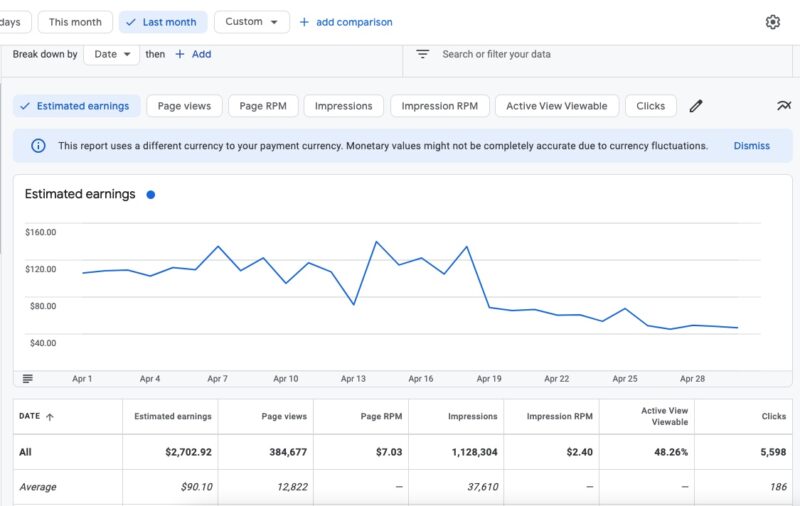Image resolution: width=800 pixels, height=506 pixels.
Task: Click the plus icon before add comparison
Action: click(304, 22)
